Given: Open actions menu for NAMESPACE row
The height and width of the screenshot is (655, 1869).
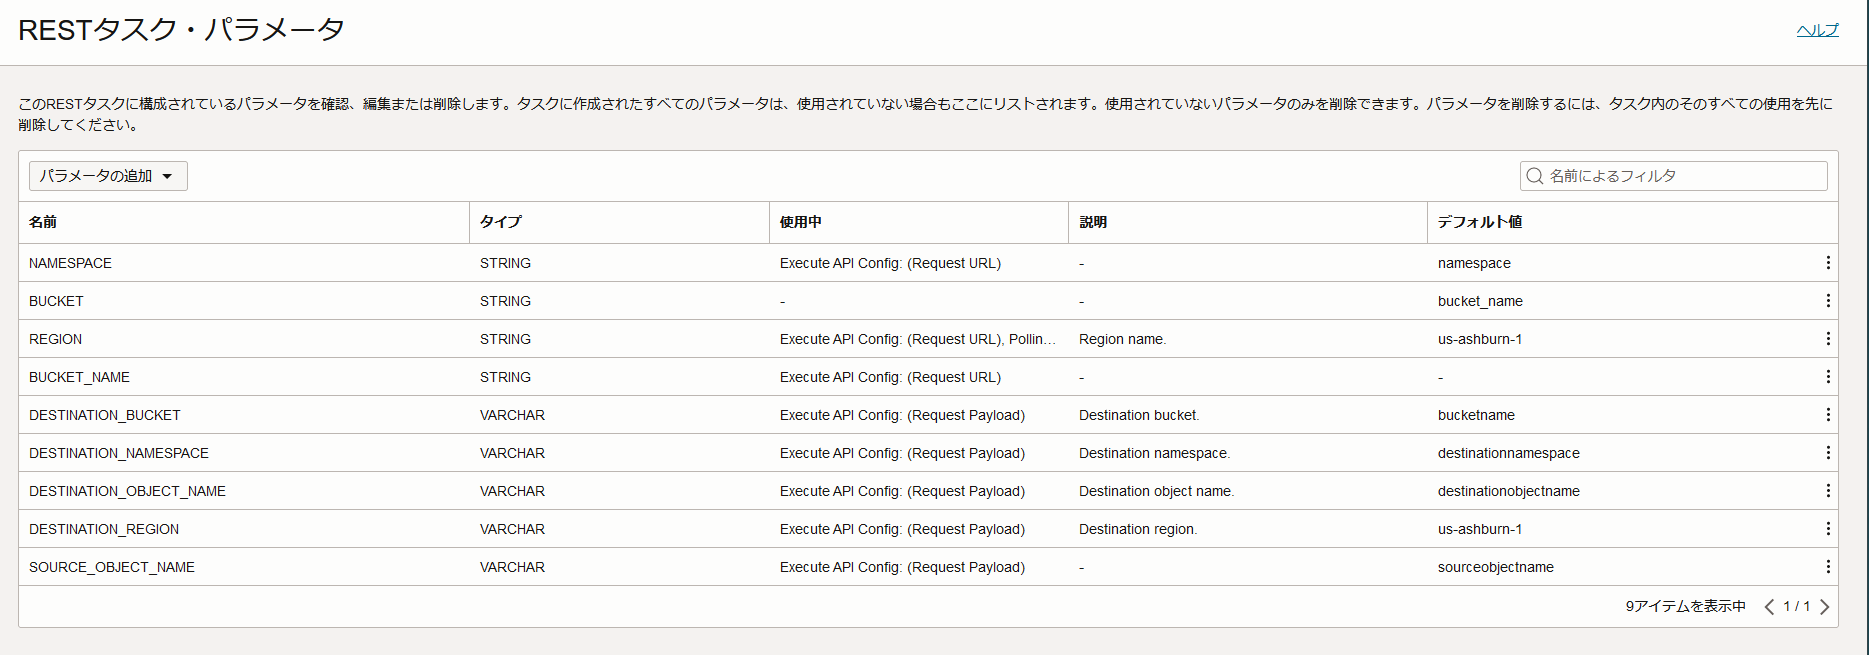Looking at the screenshot, I should pyautogui.click(x=1828, y=263).
